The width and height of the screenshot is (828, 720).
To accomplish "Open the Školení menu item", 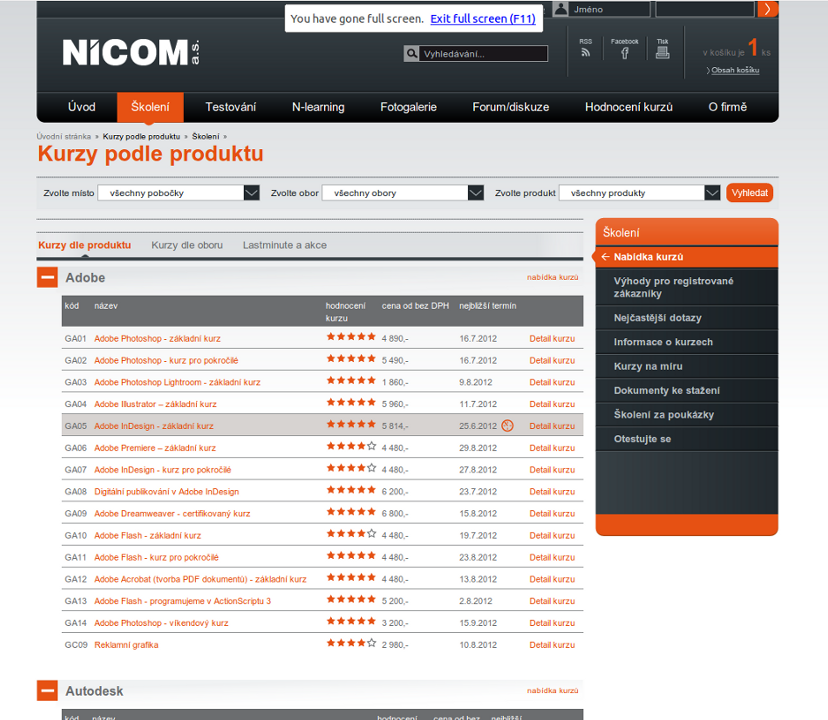I will pos(150,107).
